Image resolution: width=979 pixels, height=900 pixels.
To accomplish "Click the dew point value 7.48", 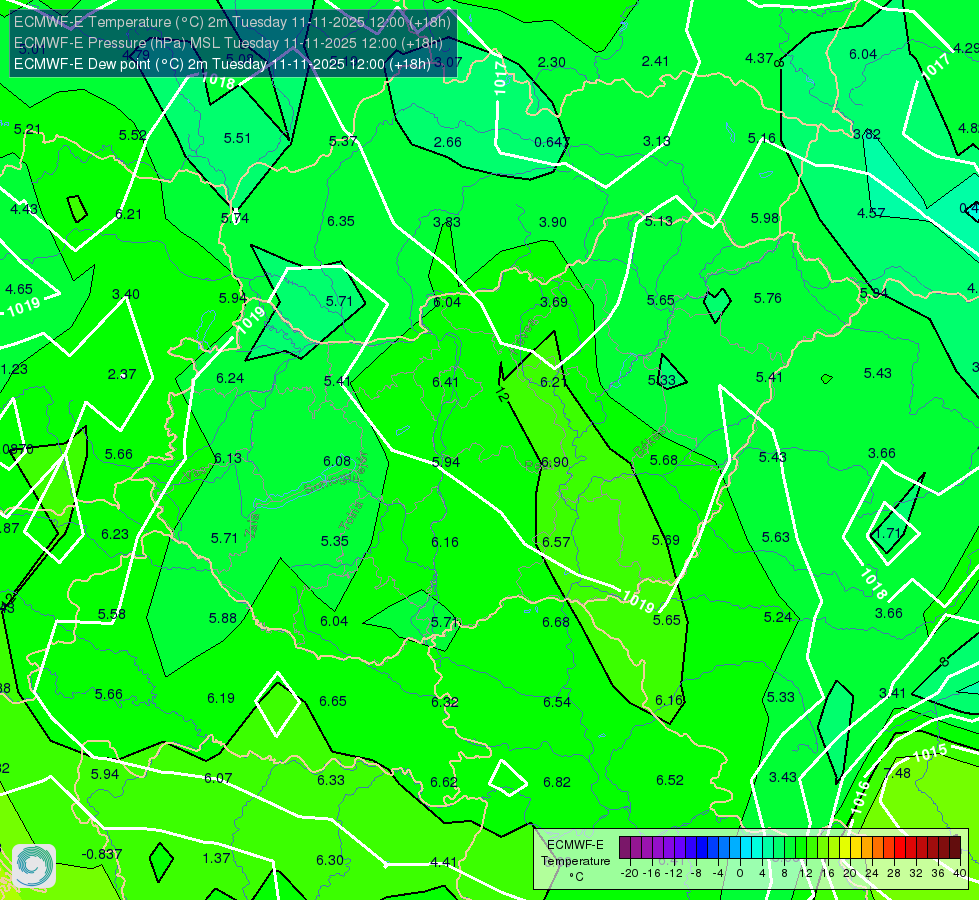I will point(897,773).
